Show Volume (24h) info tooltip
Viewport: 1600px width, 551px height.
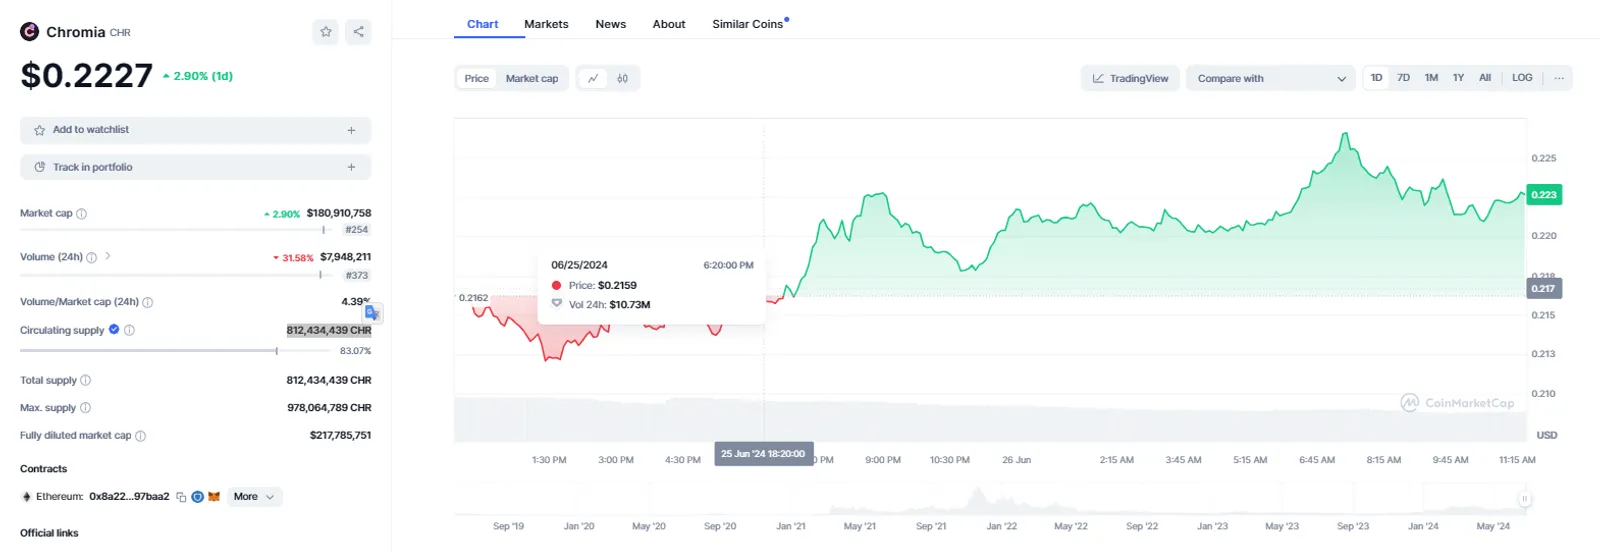pyautogui.click(x=92, y=258)
